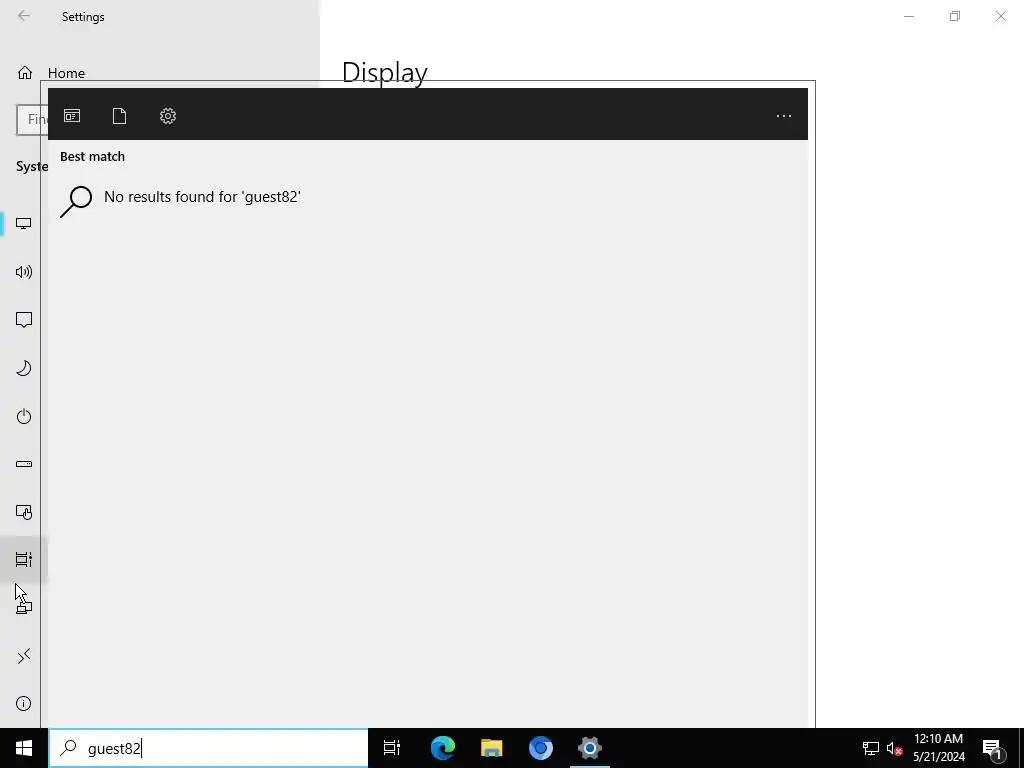
Task: Click the Display page title in Settings
Action: pyautogui.click(x=385, y=72)
